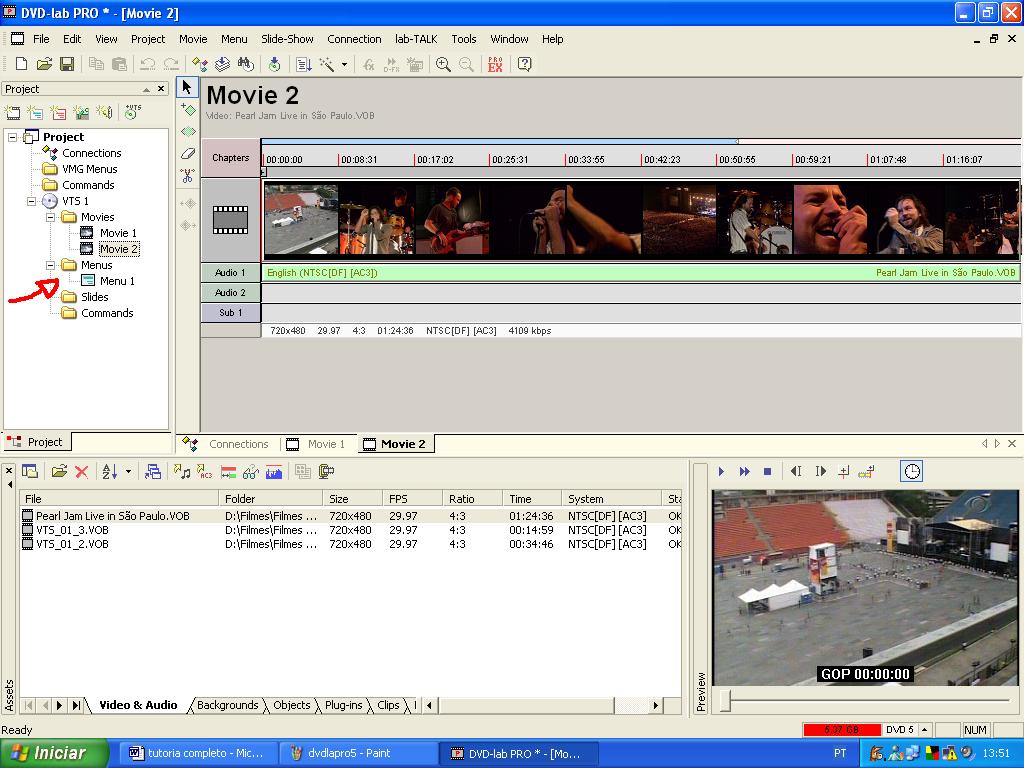Step to the previous frame in preview
1024x768 pixels.
pos(796,472)
